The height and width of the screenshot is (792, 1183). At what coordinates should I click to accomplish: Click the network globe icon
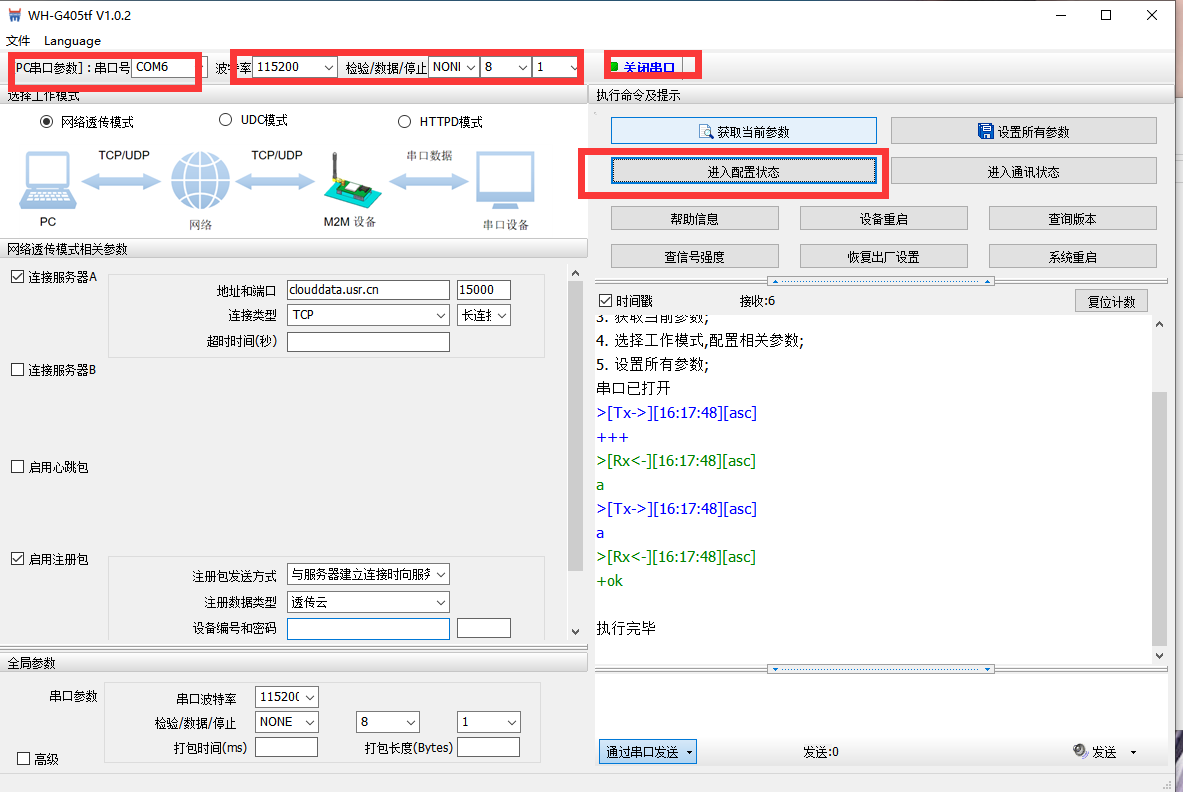coord(200,181)
